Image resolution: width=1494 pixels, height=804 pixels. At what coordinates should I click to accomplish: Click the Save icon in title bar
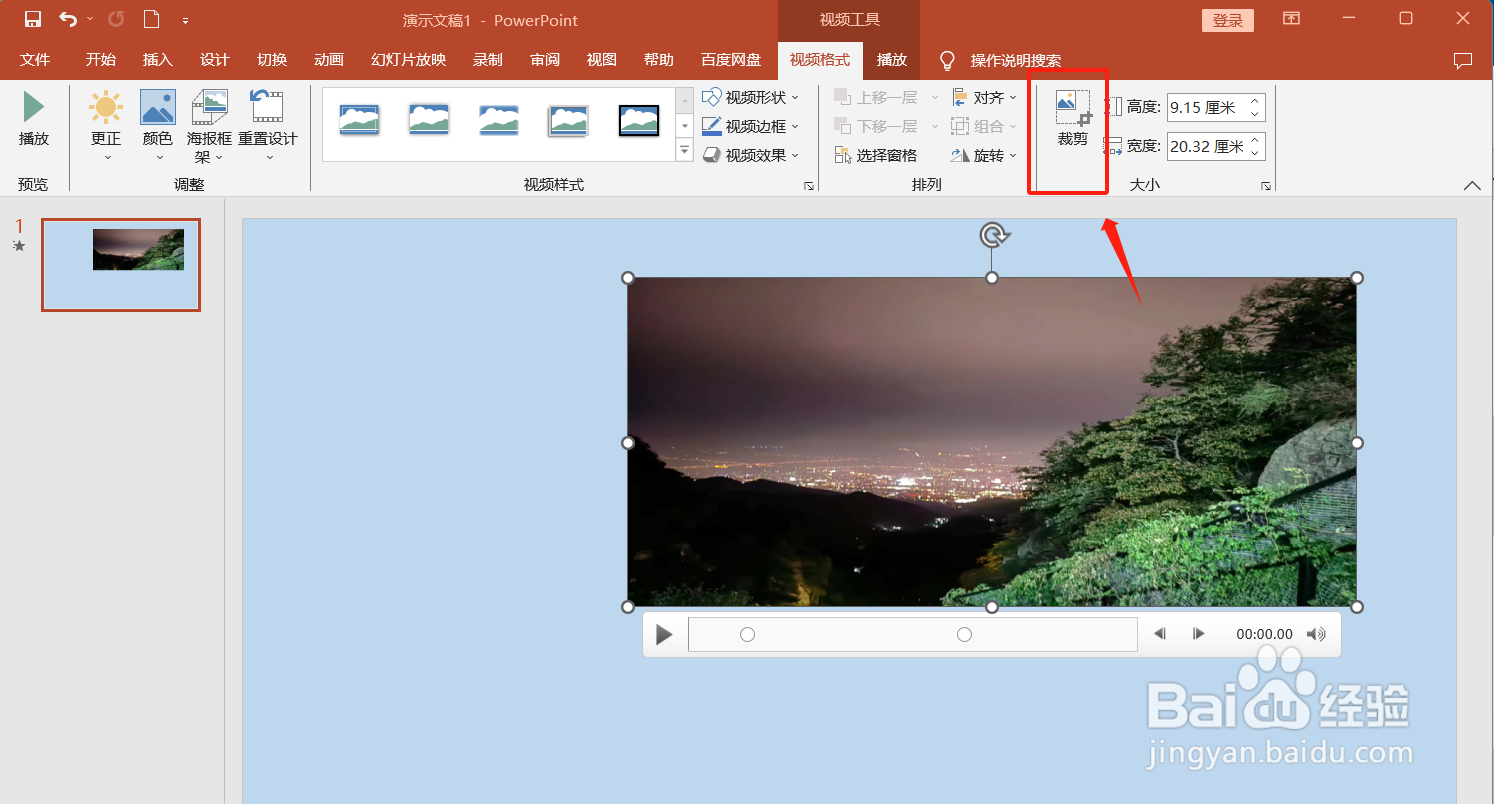point(33,19)
